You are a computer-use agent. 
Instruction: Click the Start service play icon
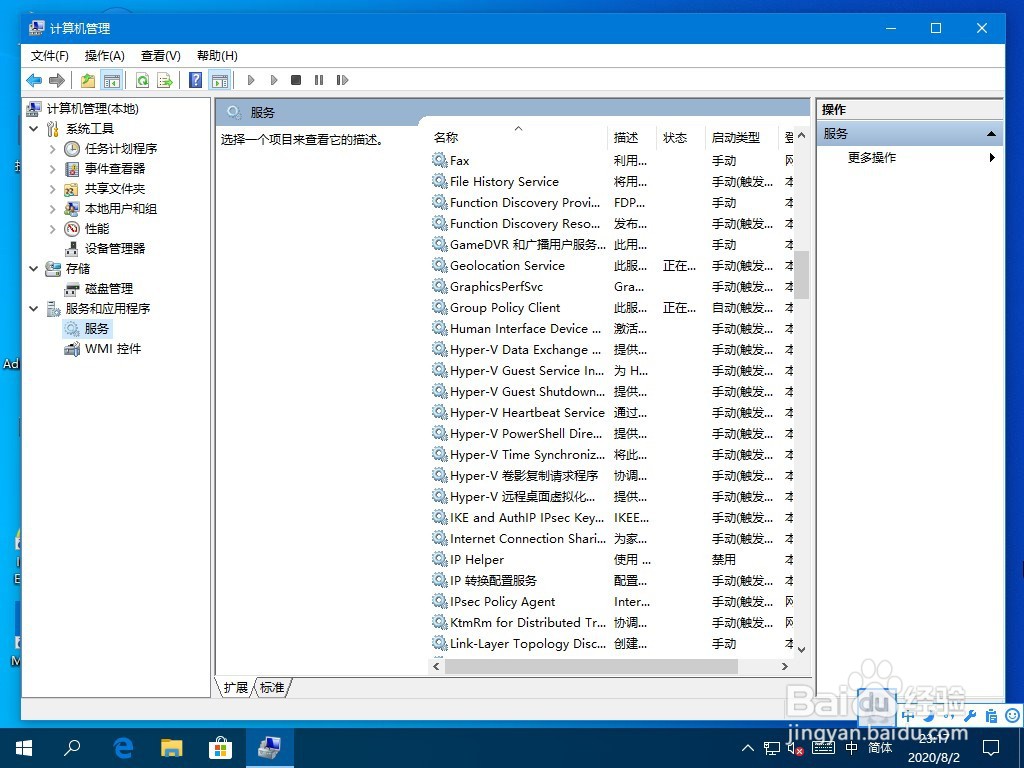click(x=251, y=80)
